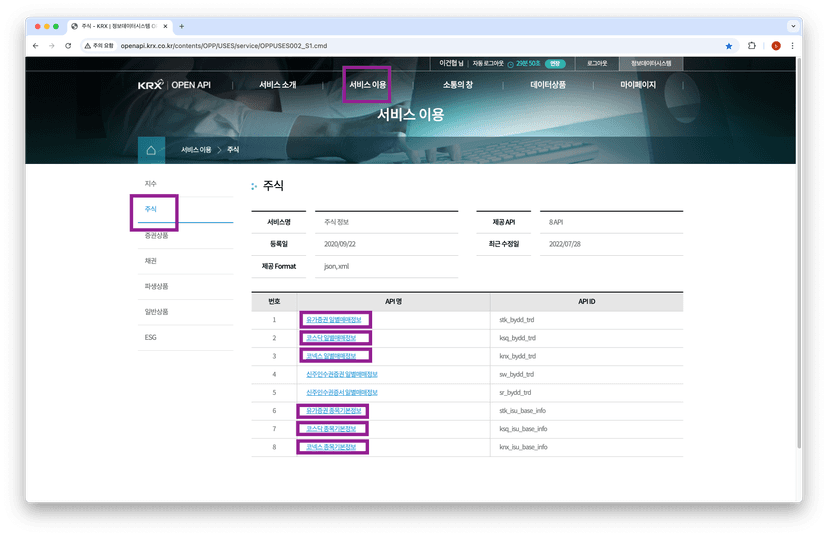Image resolution: width=828 pixels, height=536 pixels.
Task: Click the blue bookmark star icon
Action: point(729,46)
